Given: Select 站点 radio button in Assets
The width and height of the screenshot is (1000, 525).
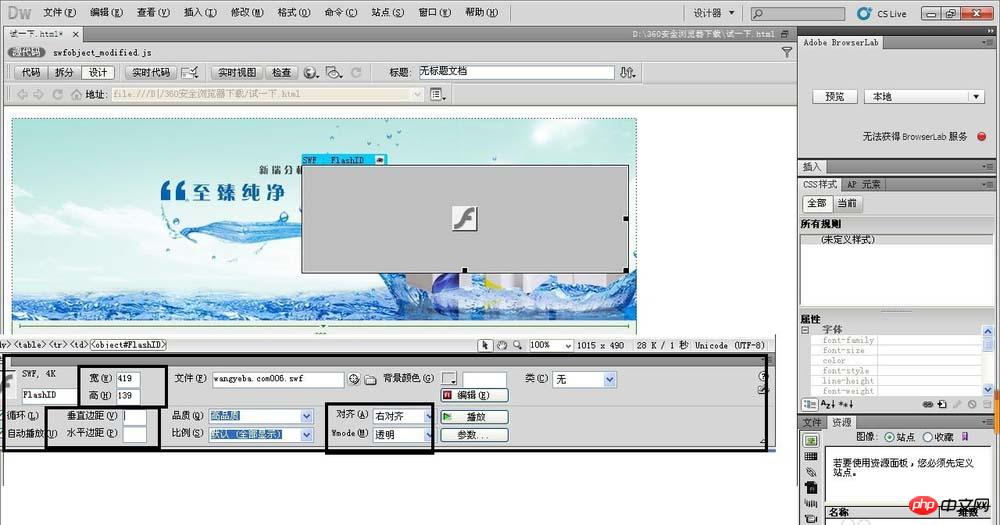Looking at the screenshot, I should [x=890, y=437].
